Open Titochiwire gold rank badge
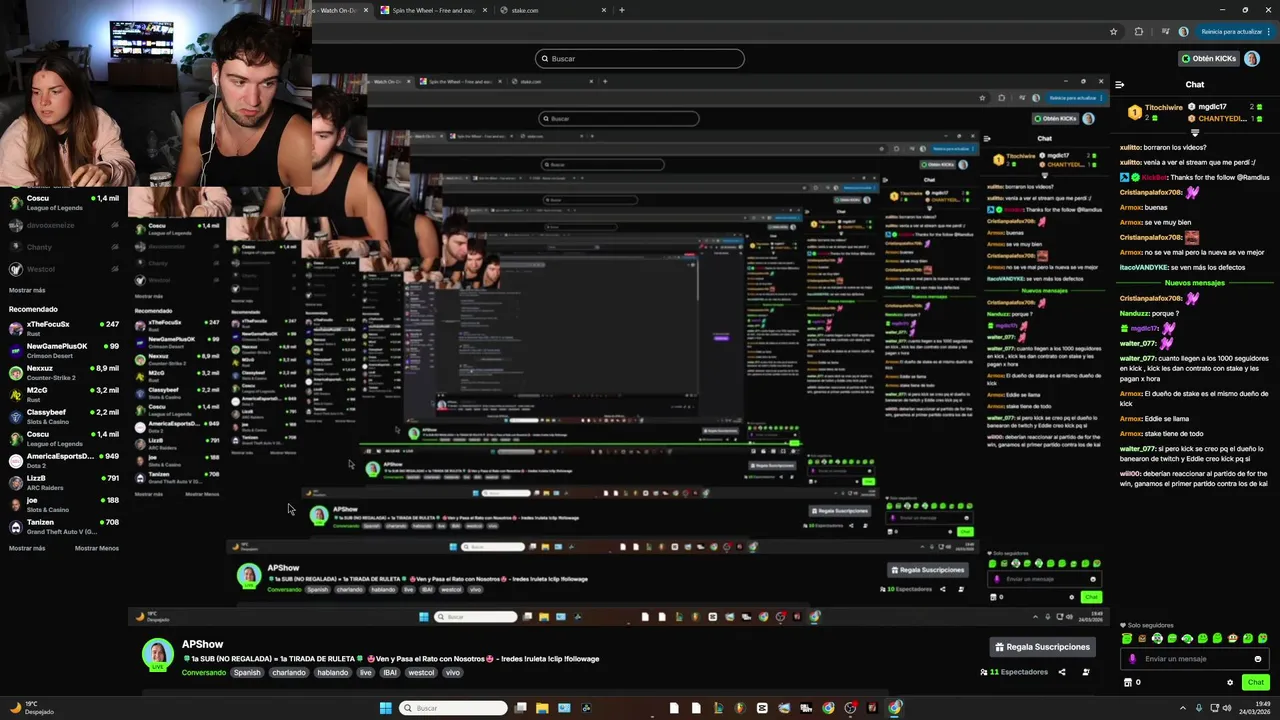 (1135, 112)
